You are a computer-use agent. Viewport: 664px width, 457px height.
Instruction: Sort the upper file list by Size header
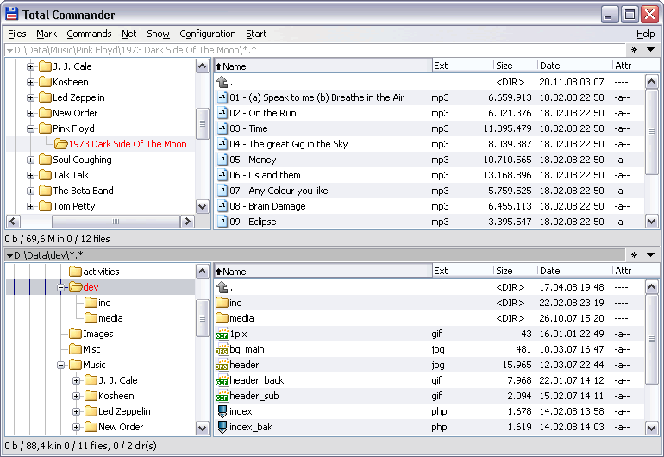click(x=515, y=66)
